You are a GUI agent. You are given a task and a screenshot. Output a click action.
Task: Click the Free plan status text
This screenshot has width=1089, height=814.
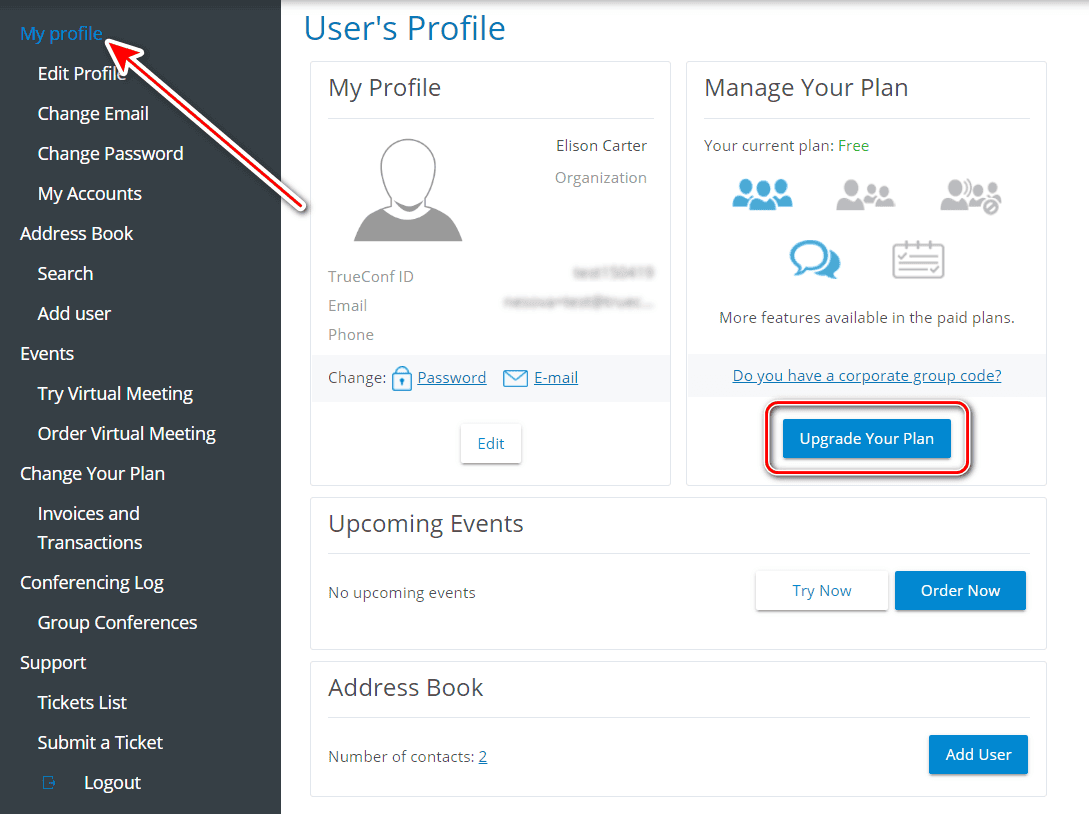[x=854, y=146]
